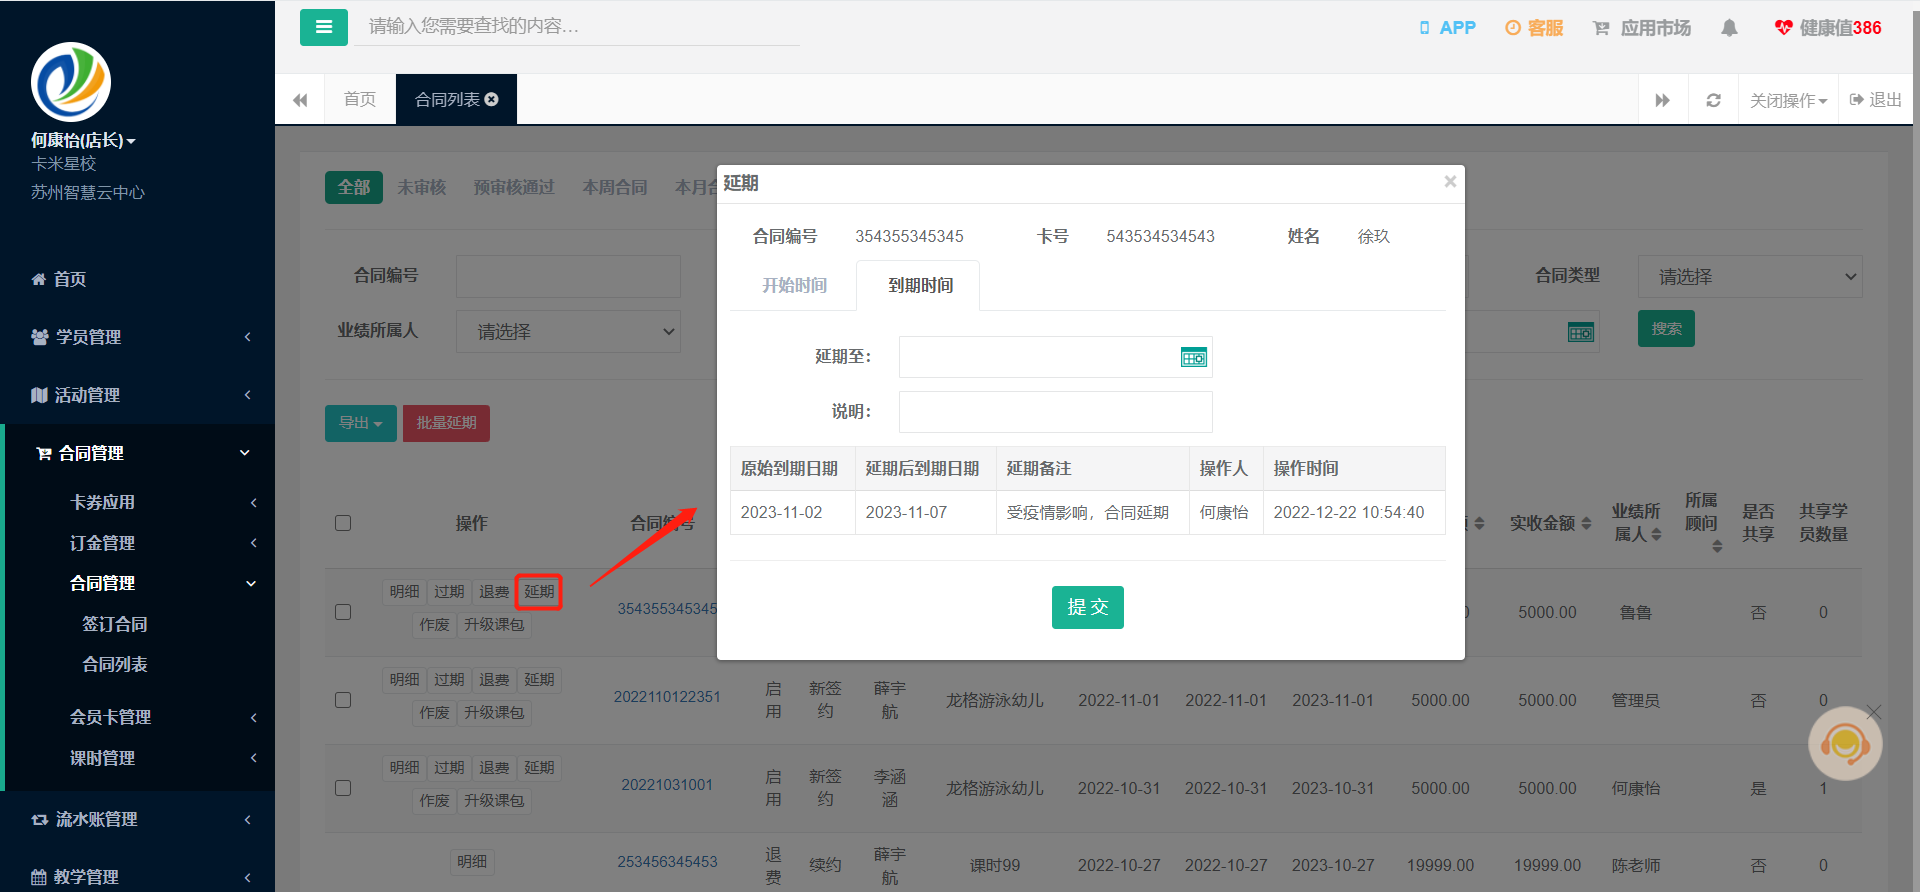Open background search form calendar icon
The image size is (1920, 892).
tap(1581, 333)
